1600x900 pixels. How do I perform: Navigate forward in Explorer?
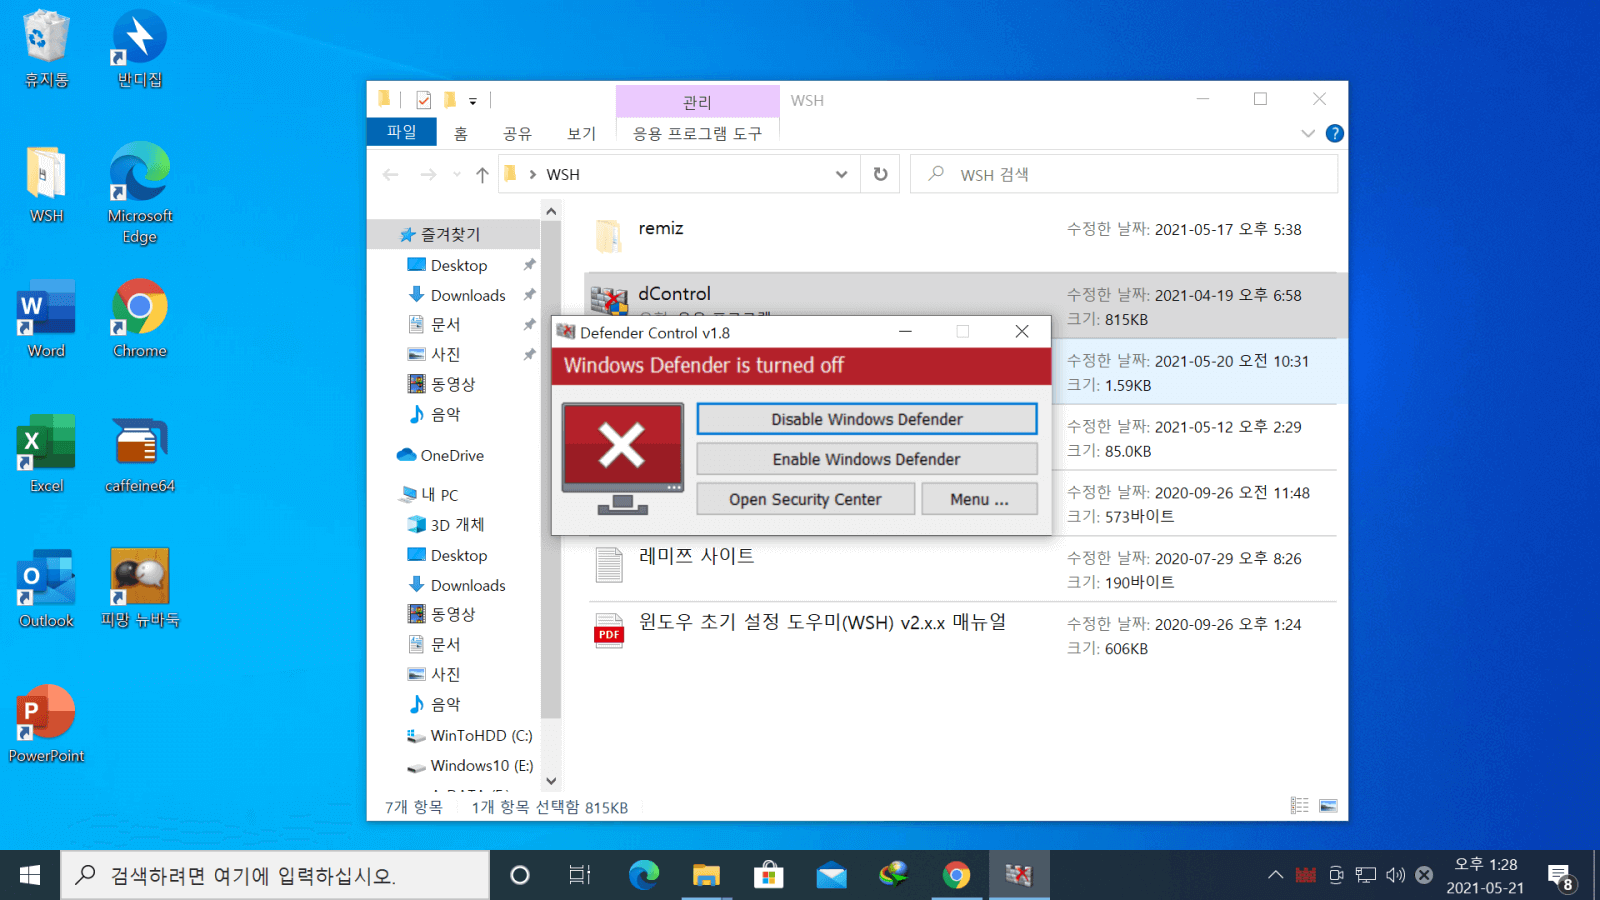pyautogui.click(x=428, y=174)
